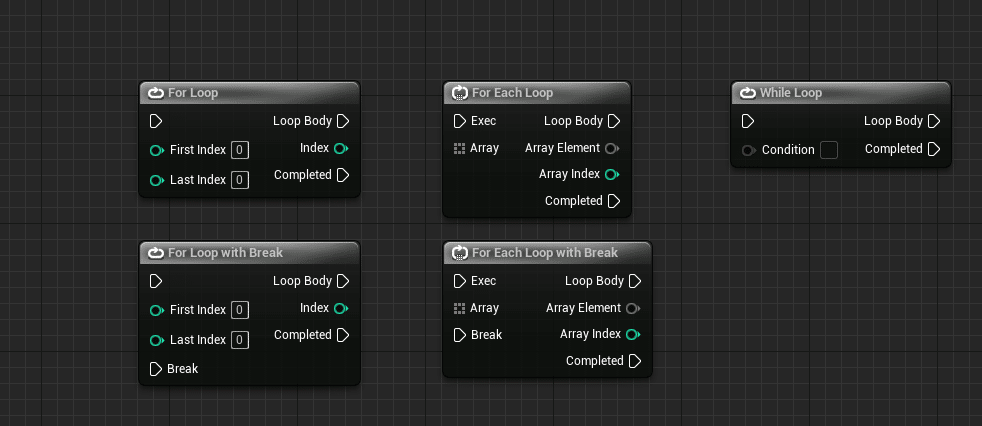The width and height of the screenshot is (982, 426).
Task: Click the Last Index value field on For Loop
Action: 240,180
